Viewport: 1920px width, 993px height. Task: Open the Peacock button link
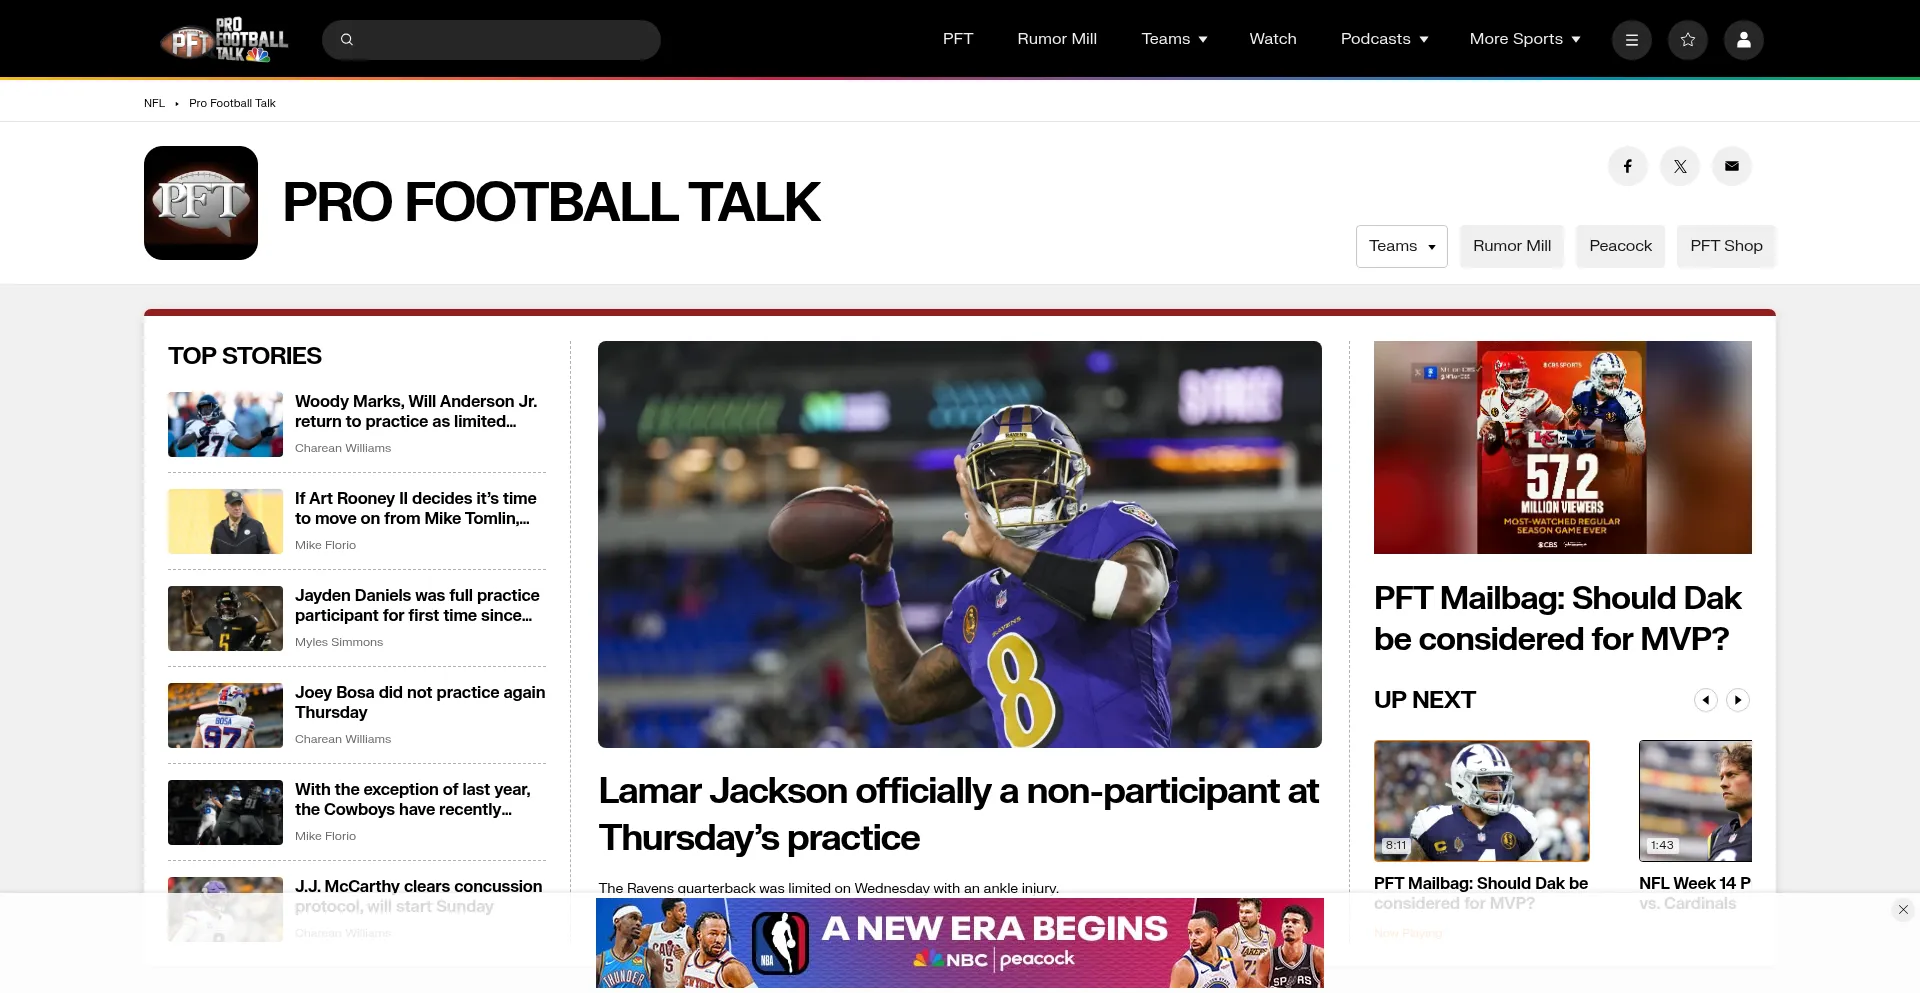[1619, 246]
